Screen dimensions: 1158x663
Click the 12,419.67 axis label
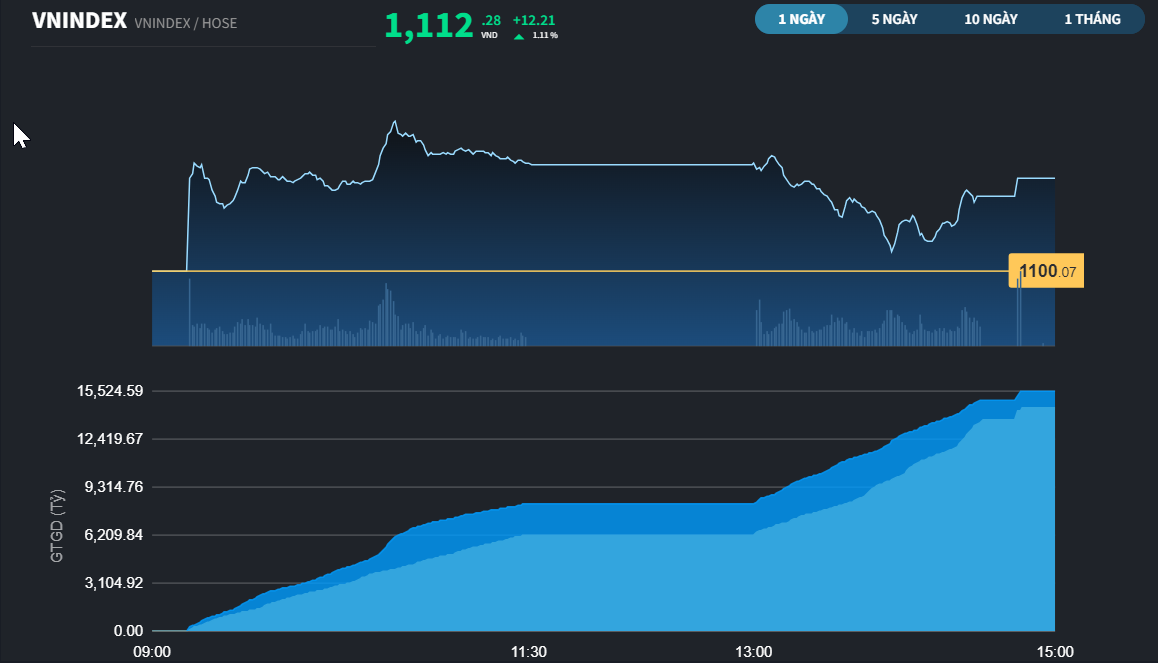(110, 439)
